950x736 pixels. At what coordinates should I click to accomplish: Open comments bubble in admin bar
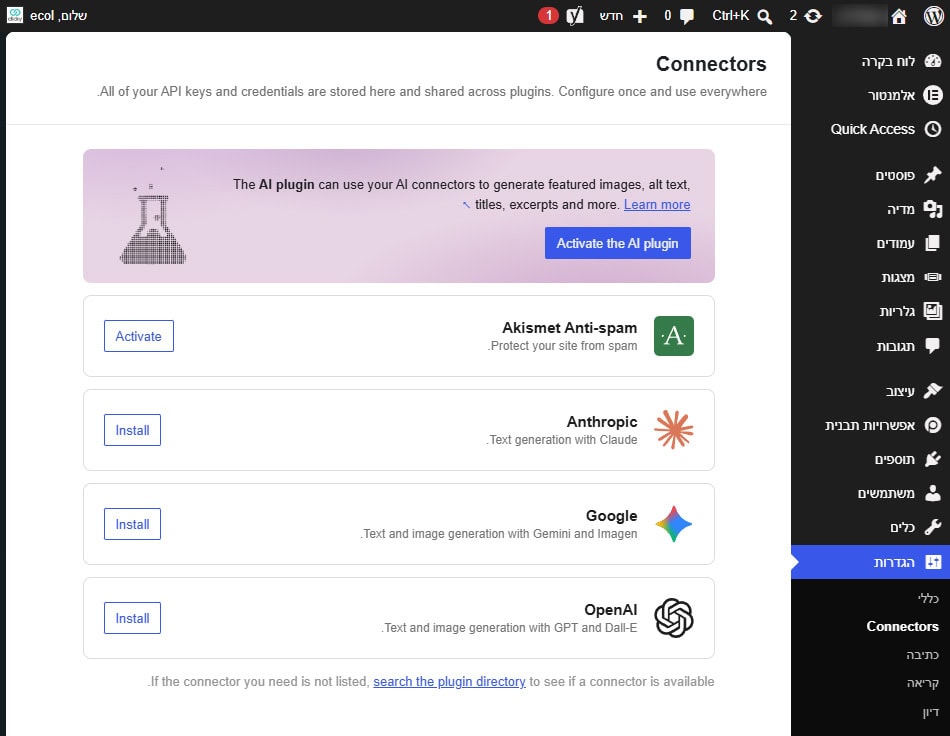pos(687,16)
